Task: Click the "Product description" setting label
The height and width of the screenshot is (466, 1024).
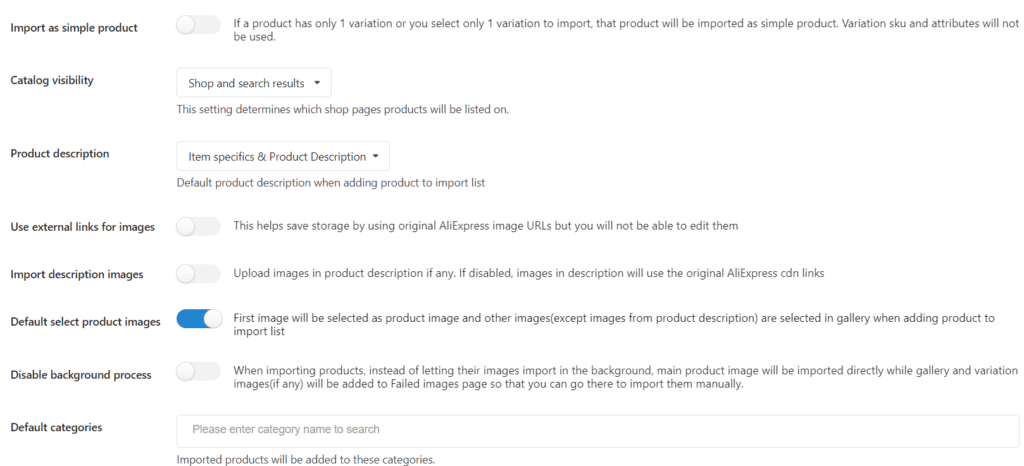Action: pyautogui.click(x=60, y=154)
